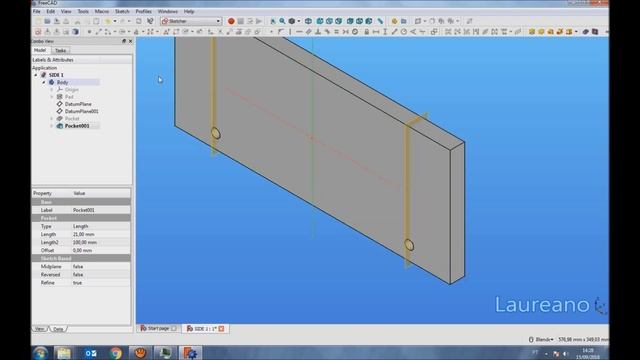This screenshot has width=640, height=360.
Task: Open the View menu
Action: pos(66,11)
